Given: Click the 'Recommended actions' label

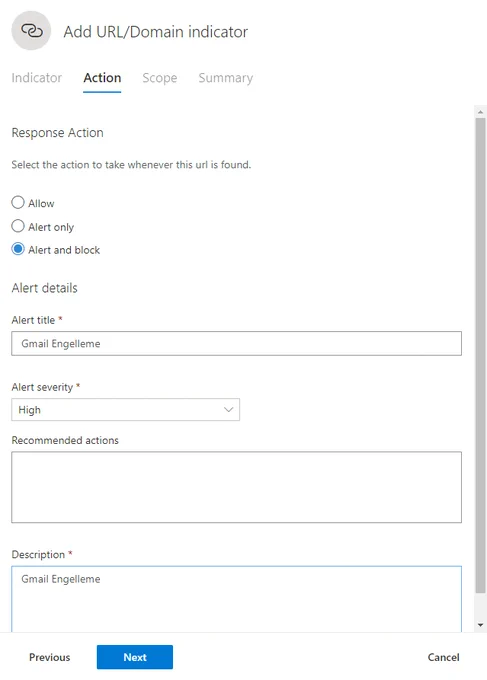Looking at the screenshot, I should (65, 440).
